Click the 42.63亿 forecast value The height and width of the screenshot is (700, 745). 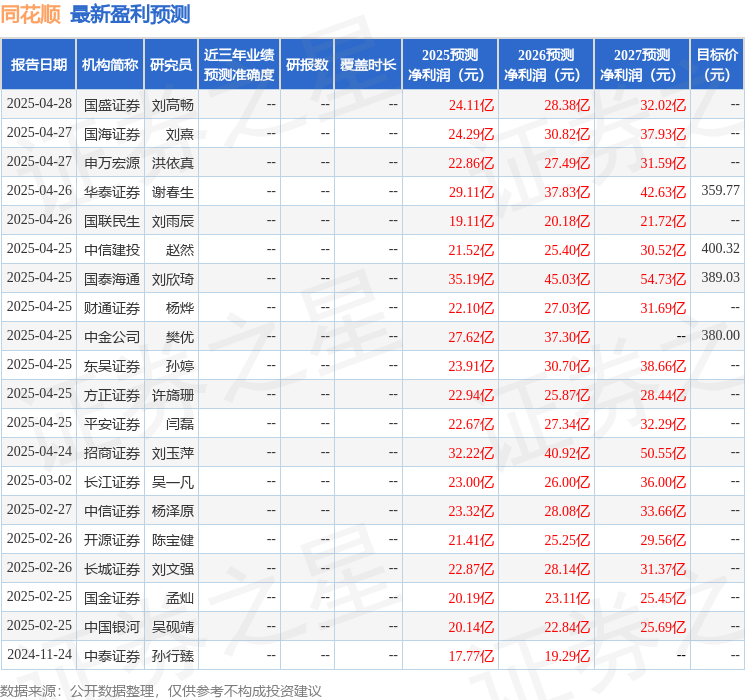pyautogui.click(x=663, y=192)
